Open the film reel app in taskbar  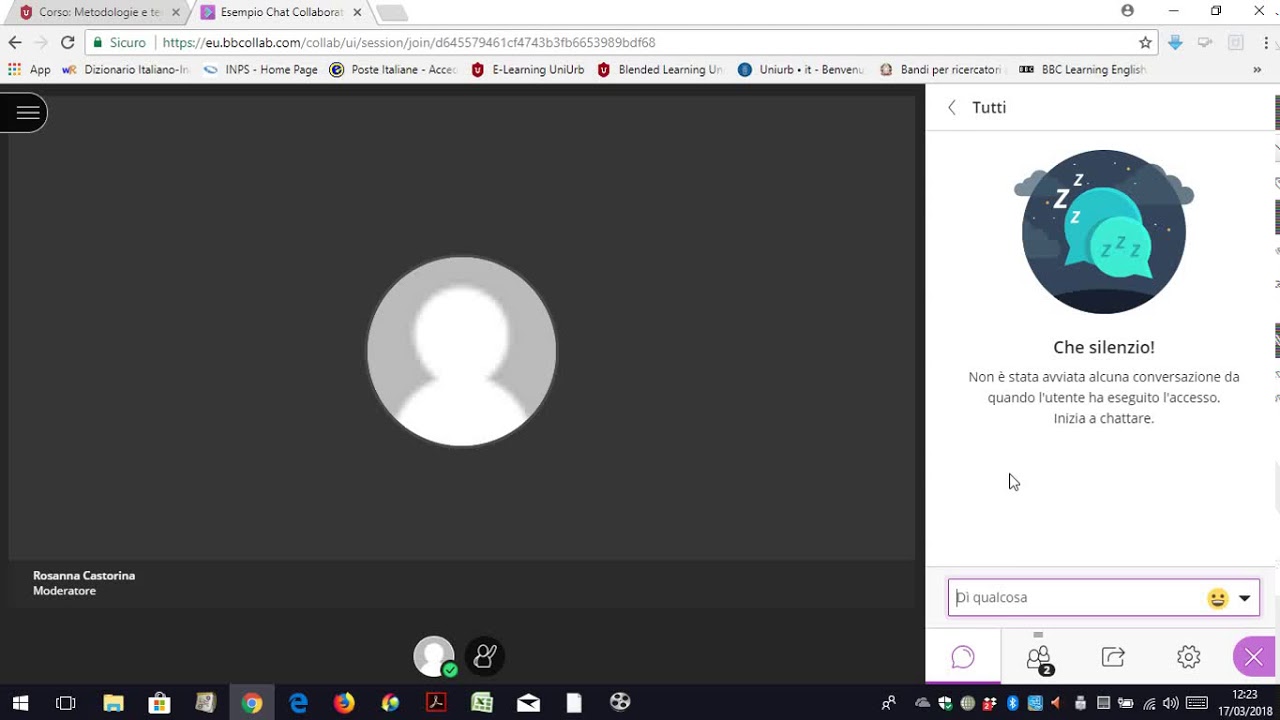(x=620, y=703)
